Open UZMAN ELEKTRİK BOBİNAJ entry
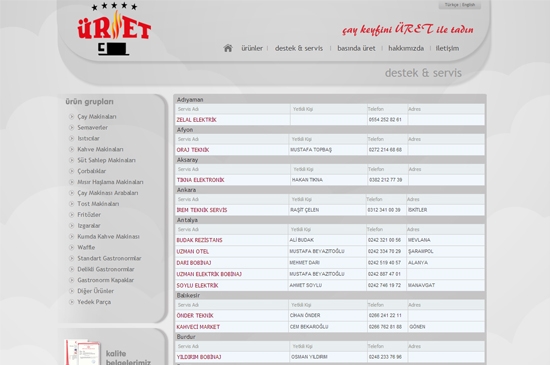 (209, 274)
